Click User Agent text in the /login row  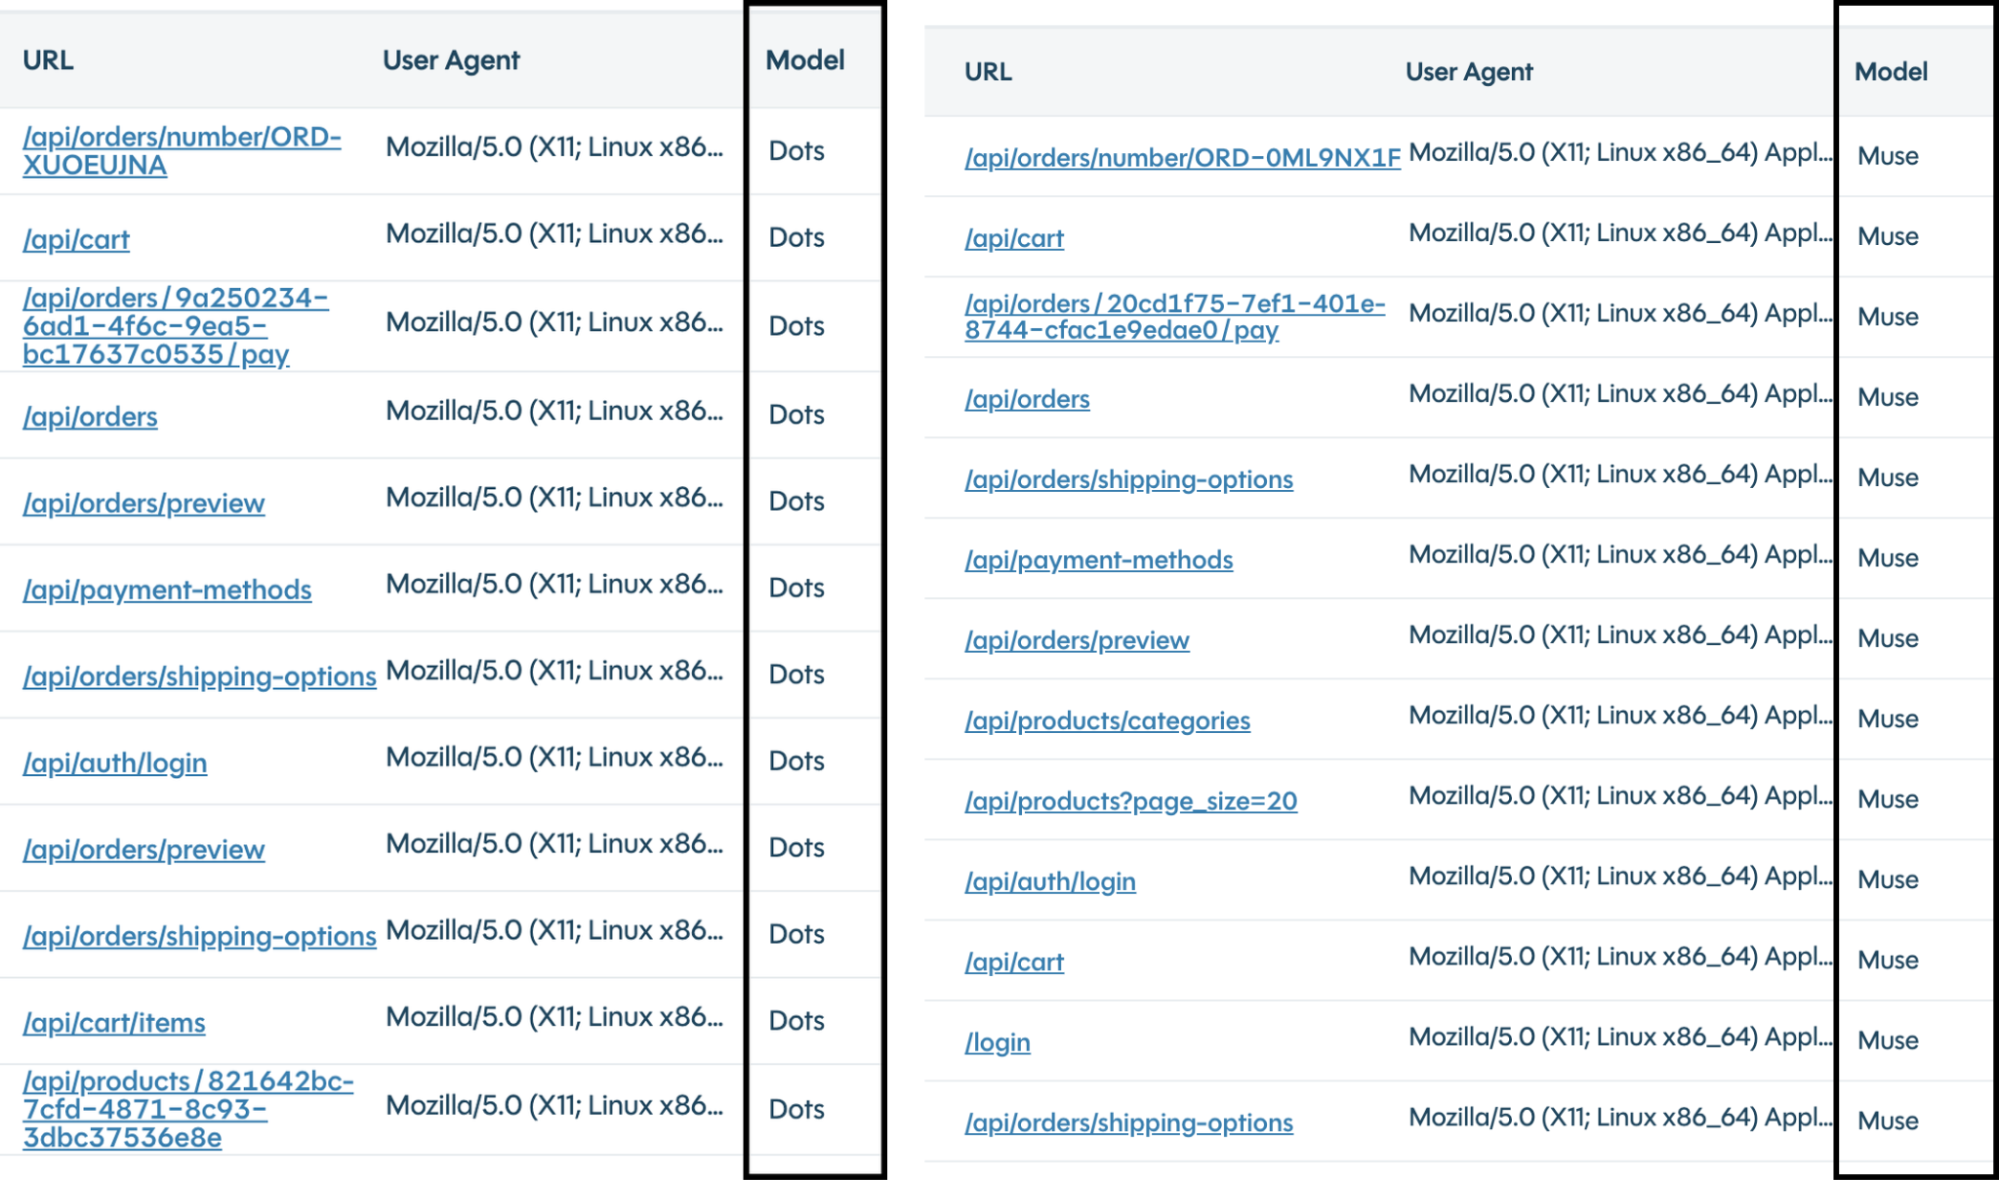(x=1620, y=1037)
